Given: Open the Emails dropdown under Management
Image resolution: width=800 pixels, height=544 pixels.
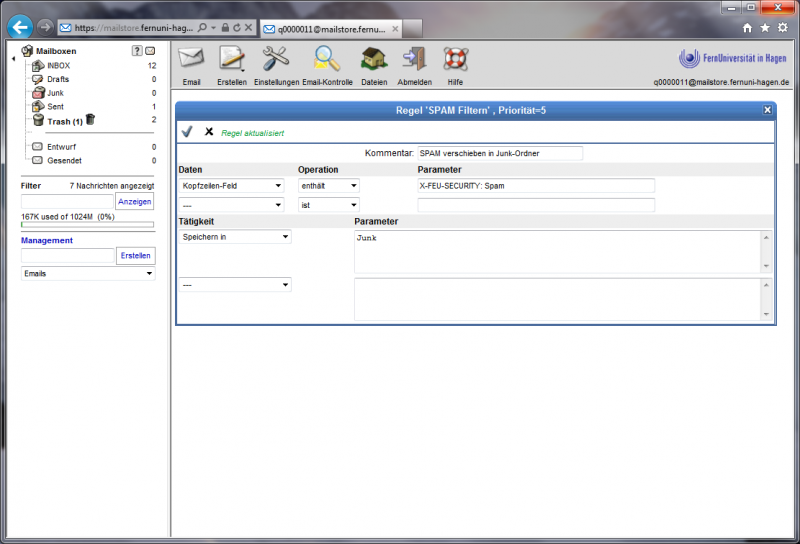Looking at the screenshot, I should (88, 273).
